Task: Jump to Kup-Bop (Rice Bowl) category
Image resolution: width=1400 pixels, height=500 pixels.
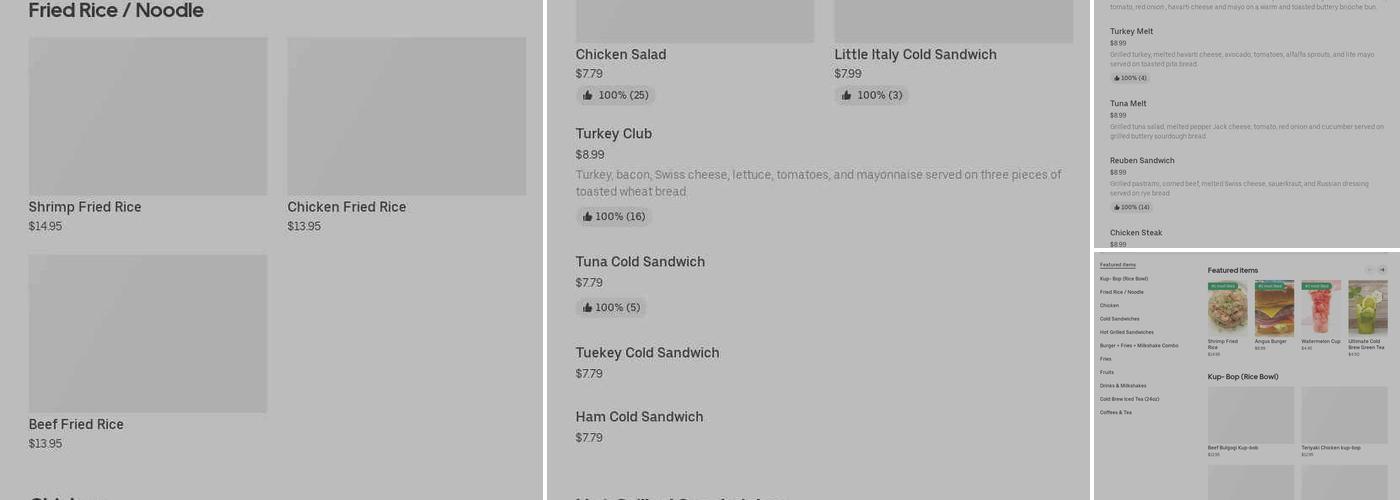Action: (1123, 279)
